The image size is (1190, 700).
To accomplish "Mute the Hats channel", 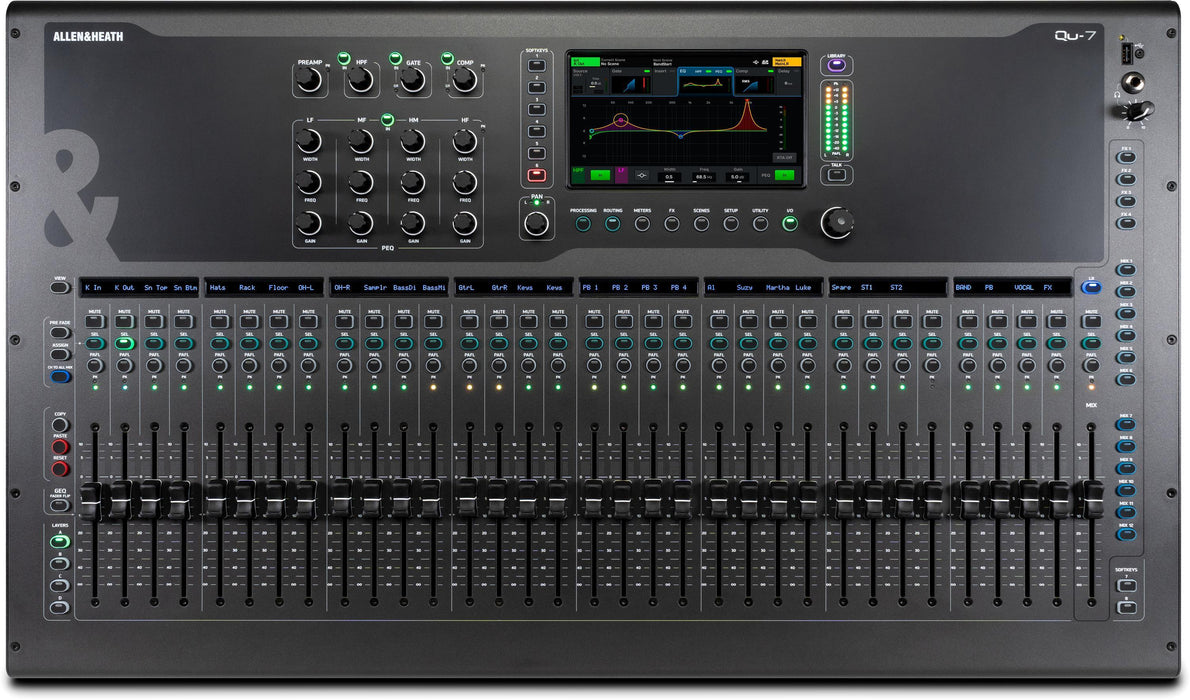I will click(x=219, y=321).
